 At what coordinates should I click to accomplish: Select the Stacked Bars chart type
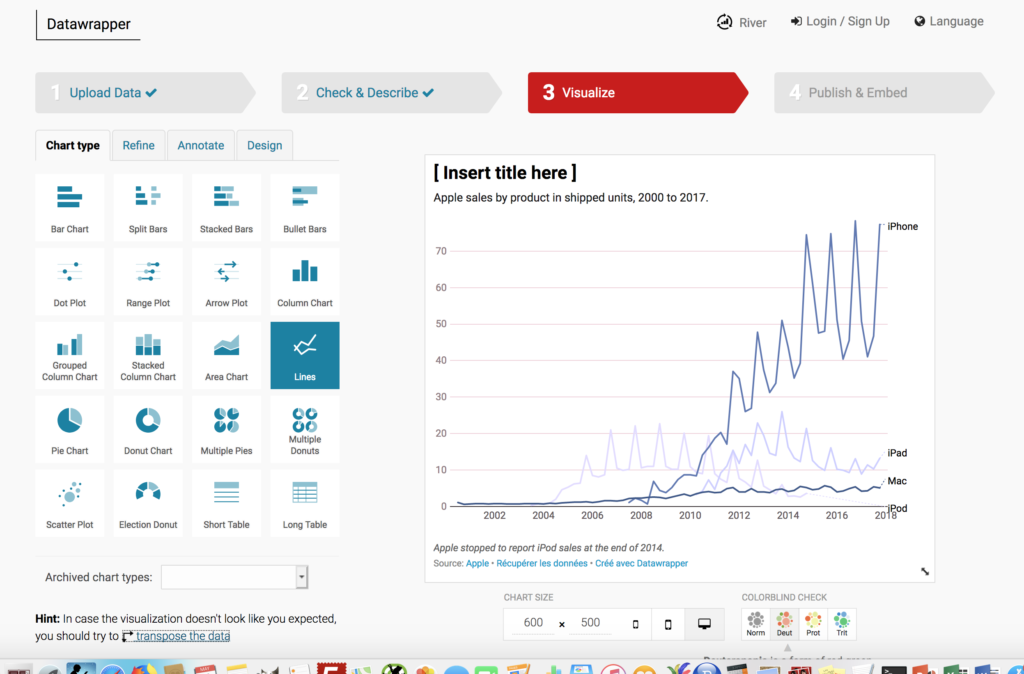pyautogui.click(x=226, y=207)
